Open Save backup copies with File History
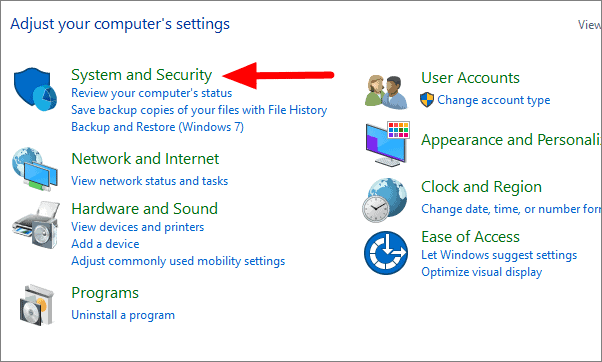This screenshot has width=602, height=362. point(199,110)
